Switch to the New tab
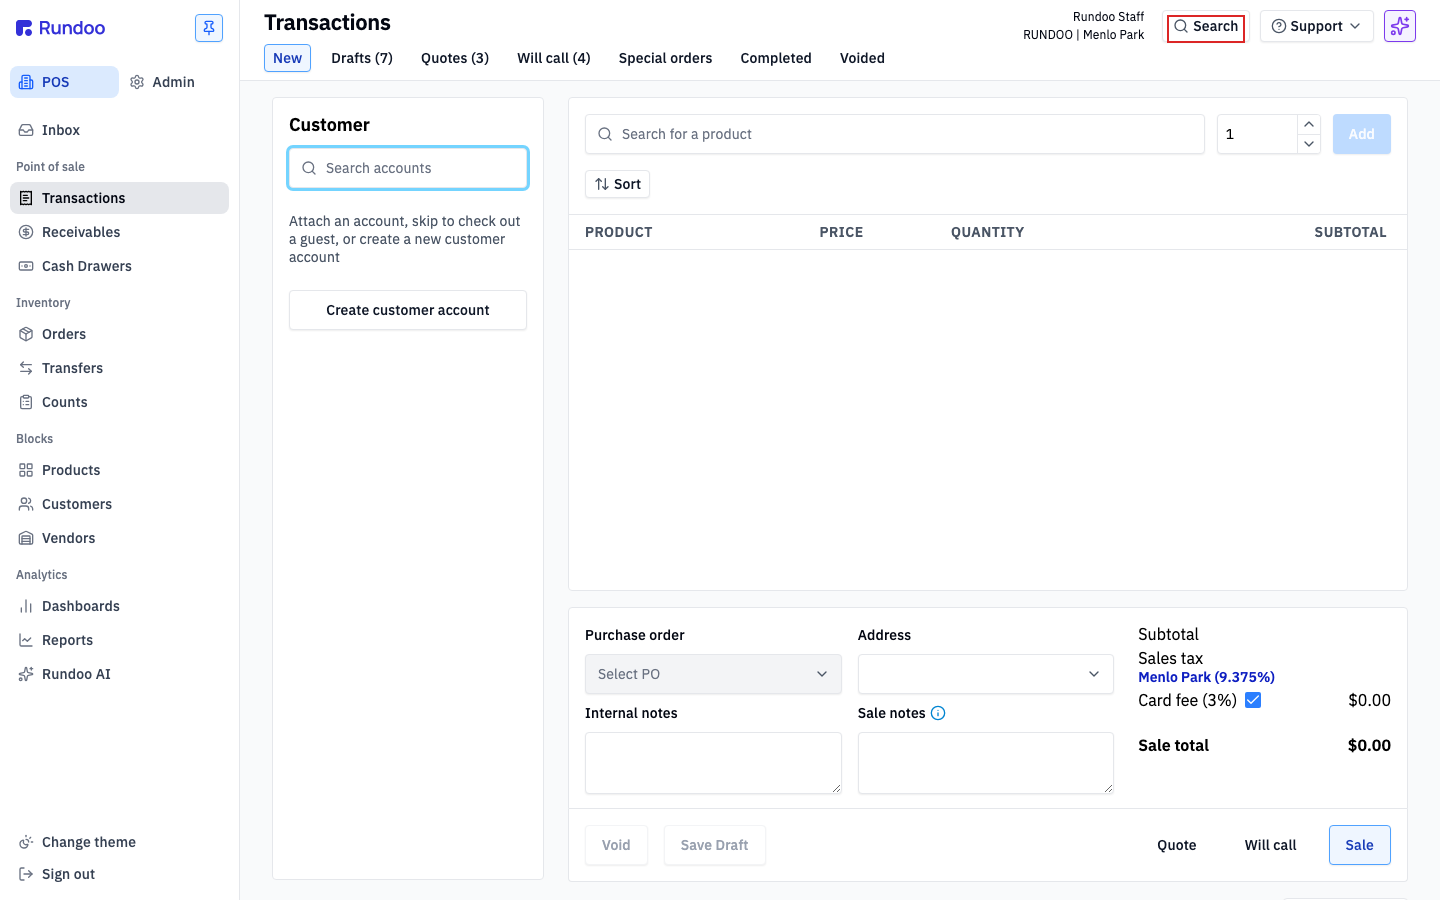The height and width of the screenshot is (900, 1440). click(288, 58)
